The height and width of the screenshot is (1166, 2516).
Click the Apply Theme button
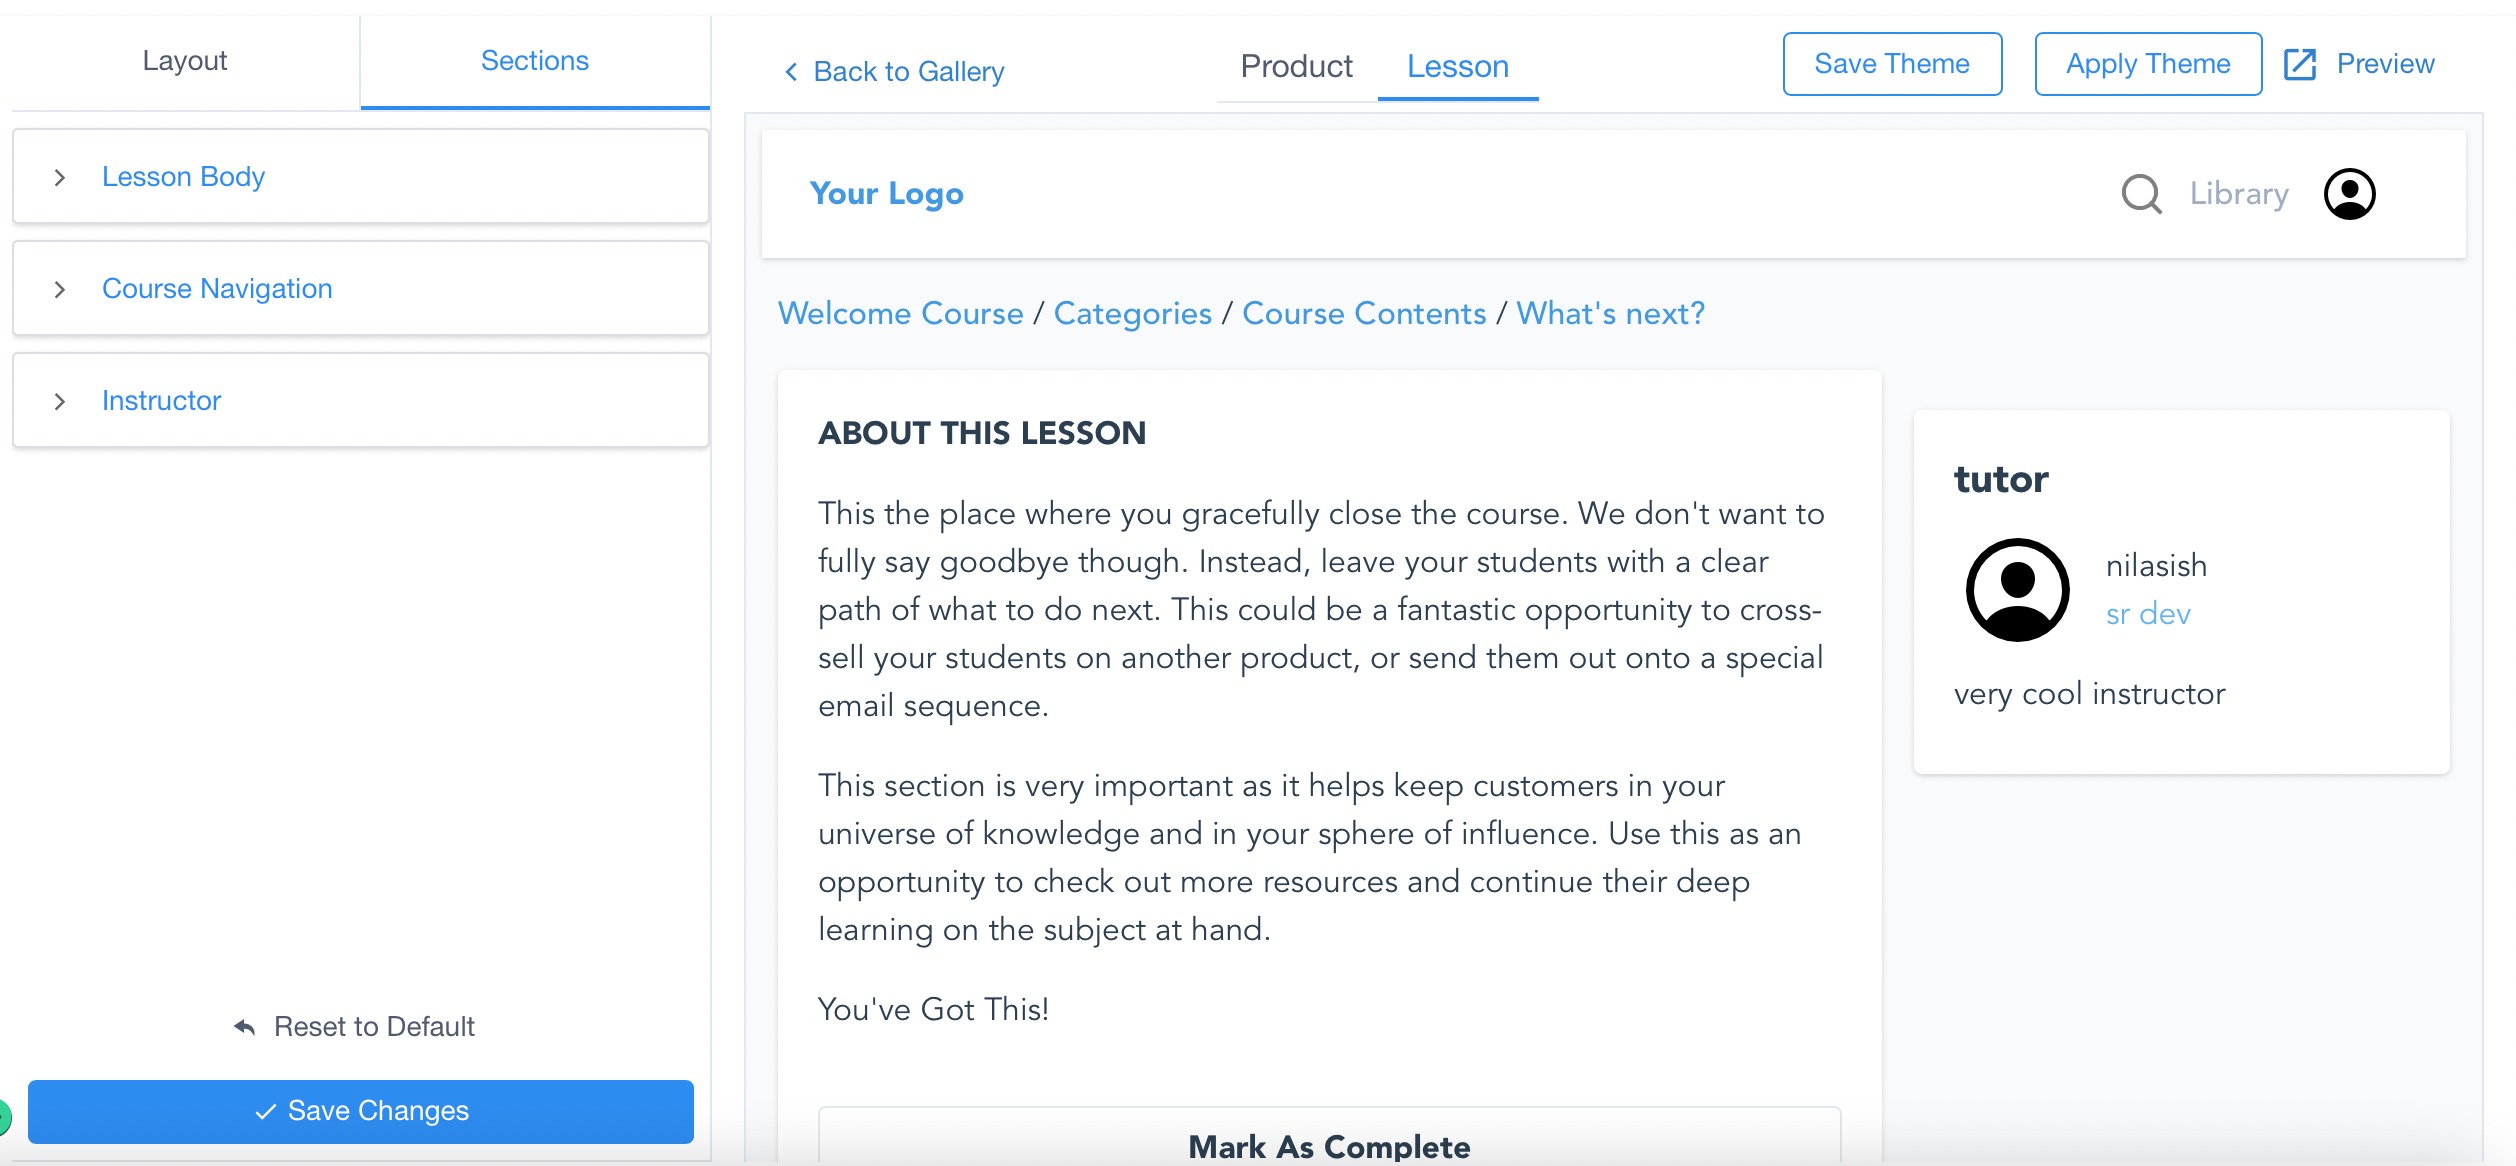click(2148, 64)
